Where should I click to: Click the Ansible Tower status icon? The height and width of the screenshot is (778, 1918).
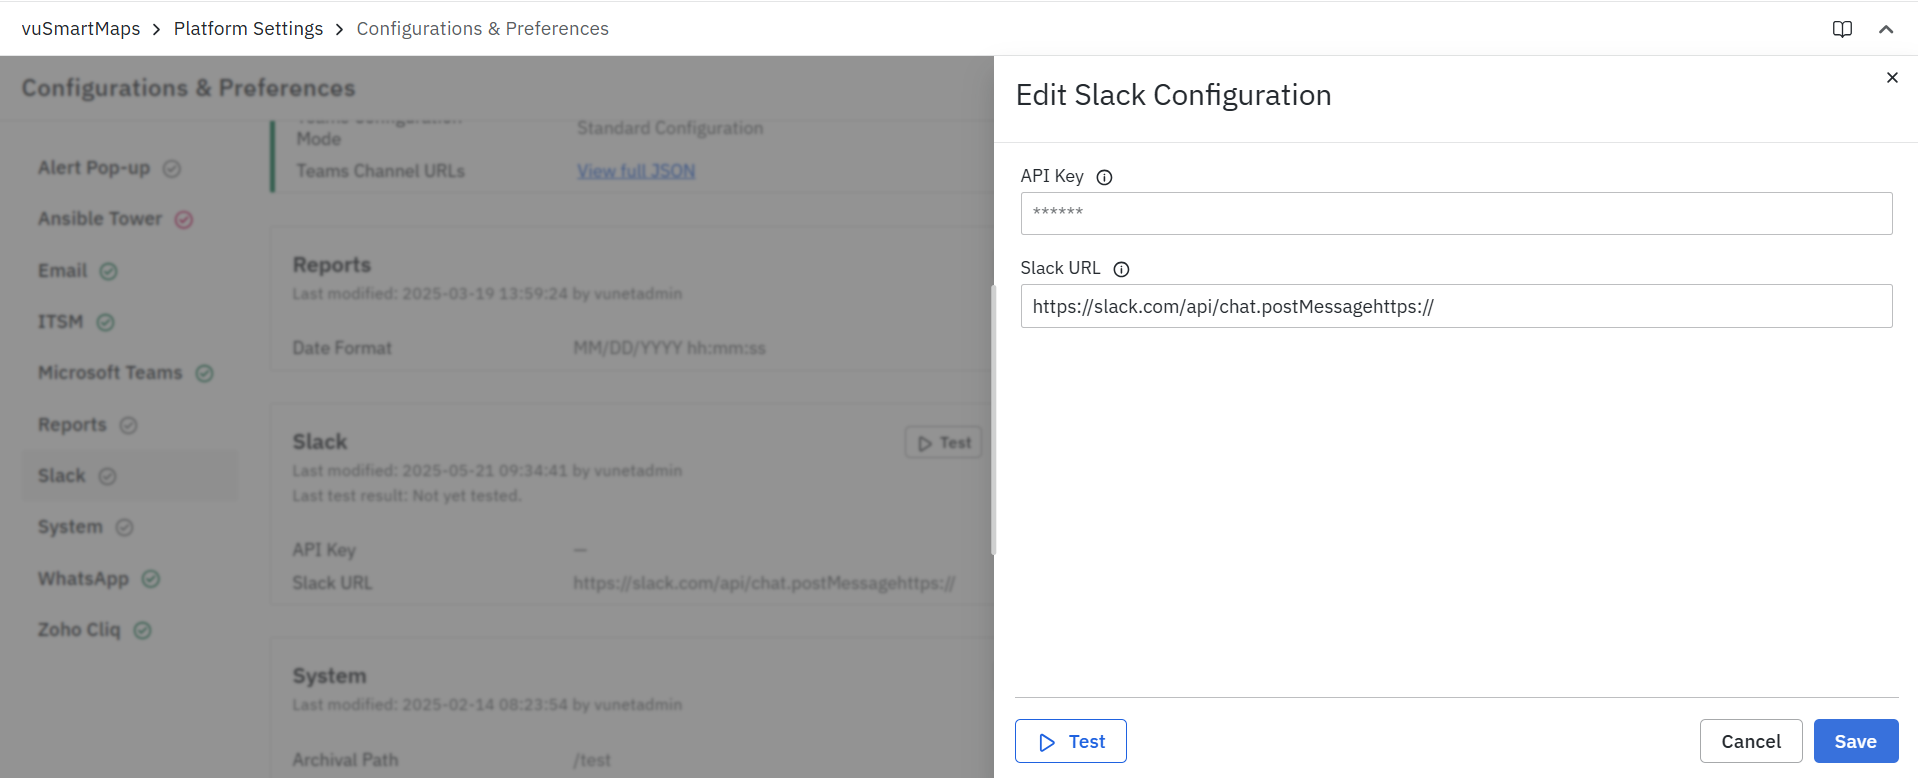(184, 219)
